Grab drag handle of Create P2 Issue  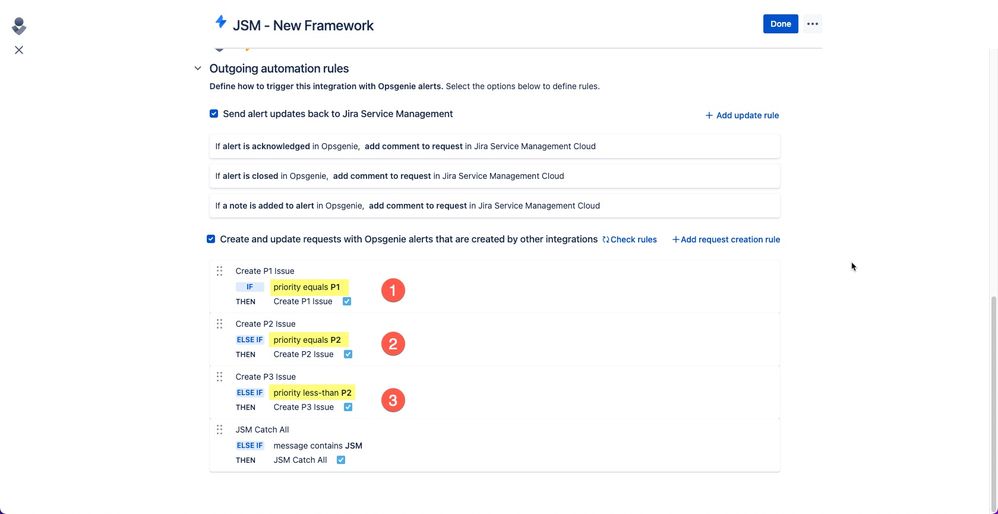tap(220, 324)
